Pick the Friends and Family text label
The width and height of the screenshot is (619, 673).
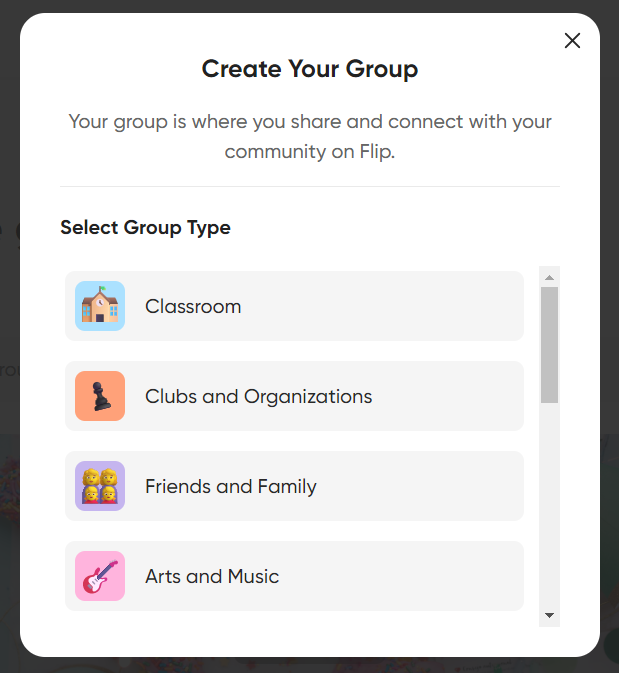[x=231, y=487]
